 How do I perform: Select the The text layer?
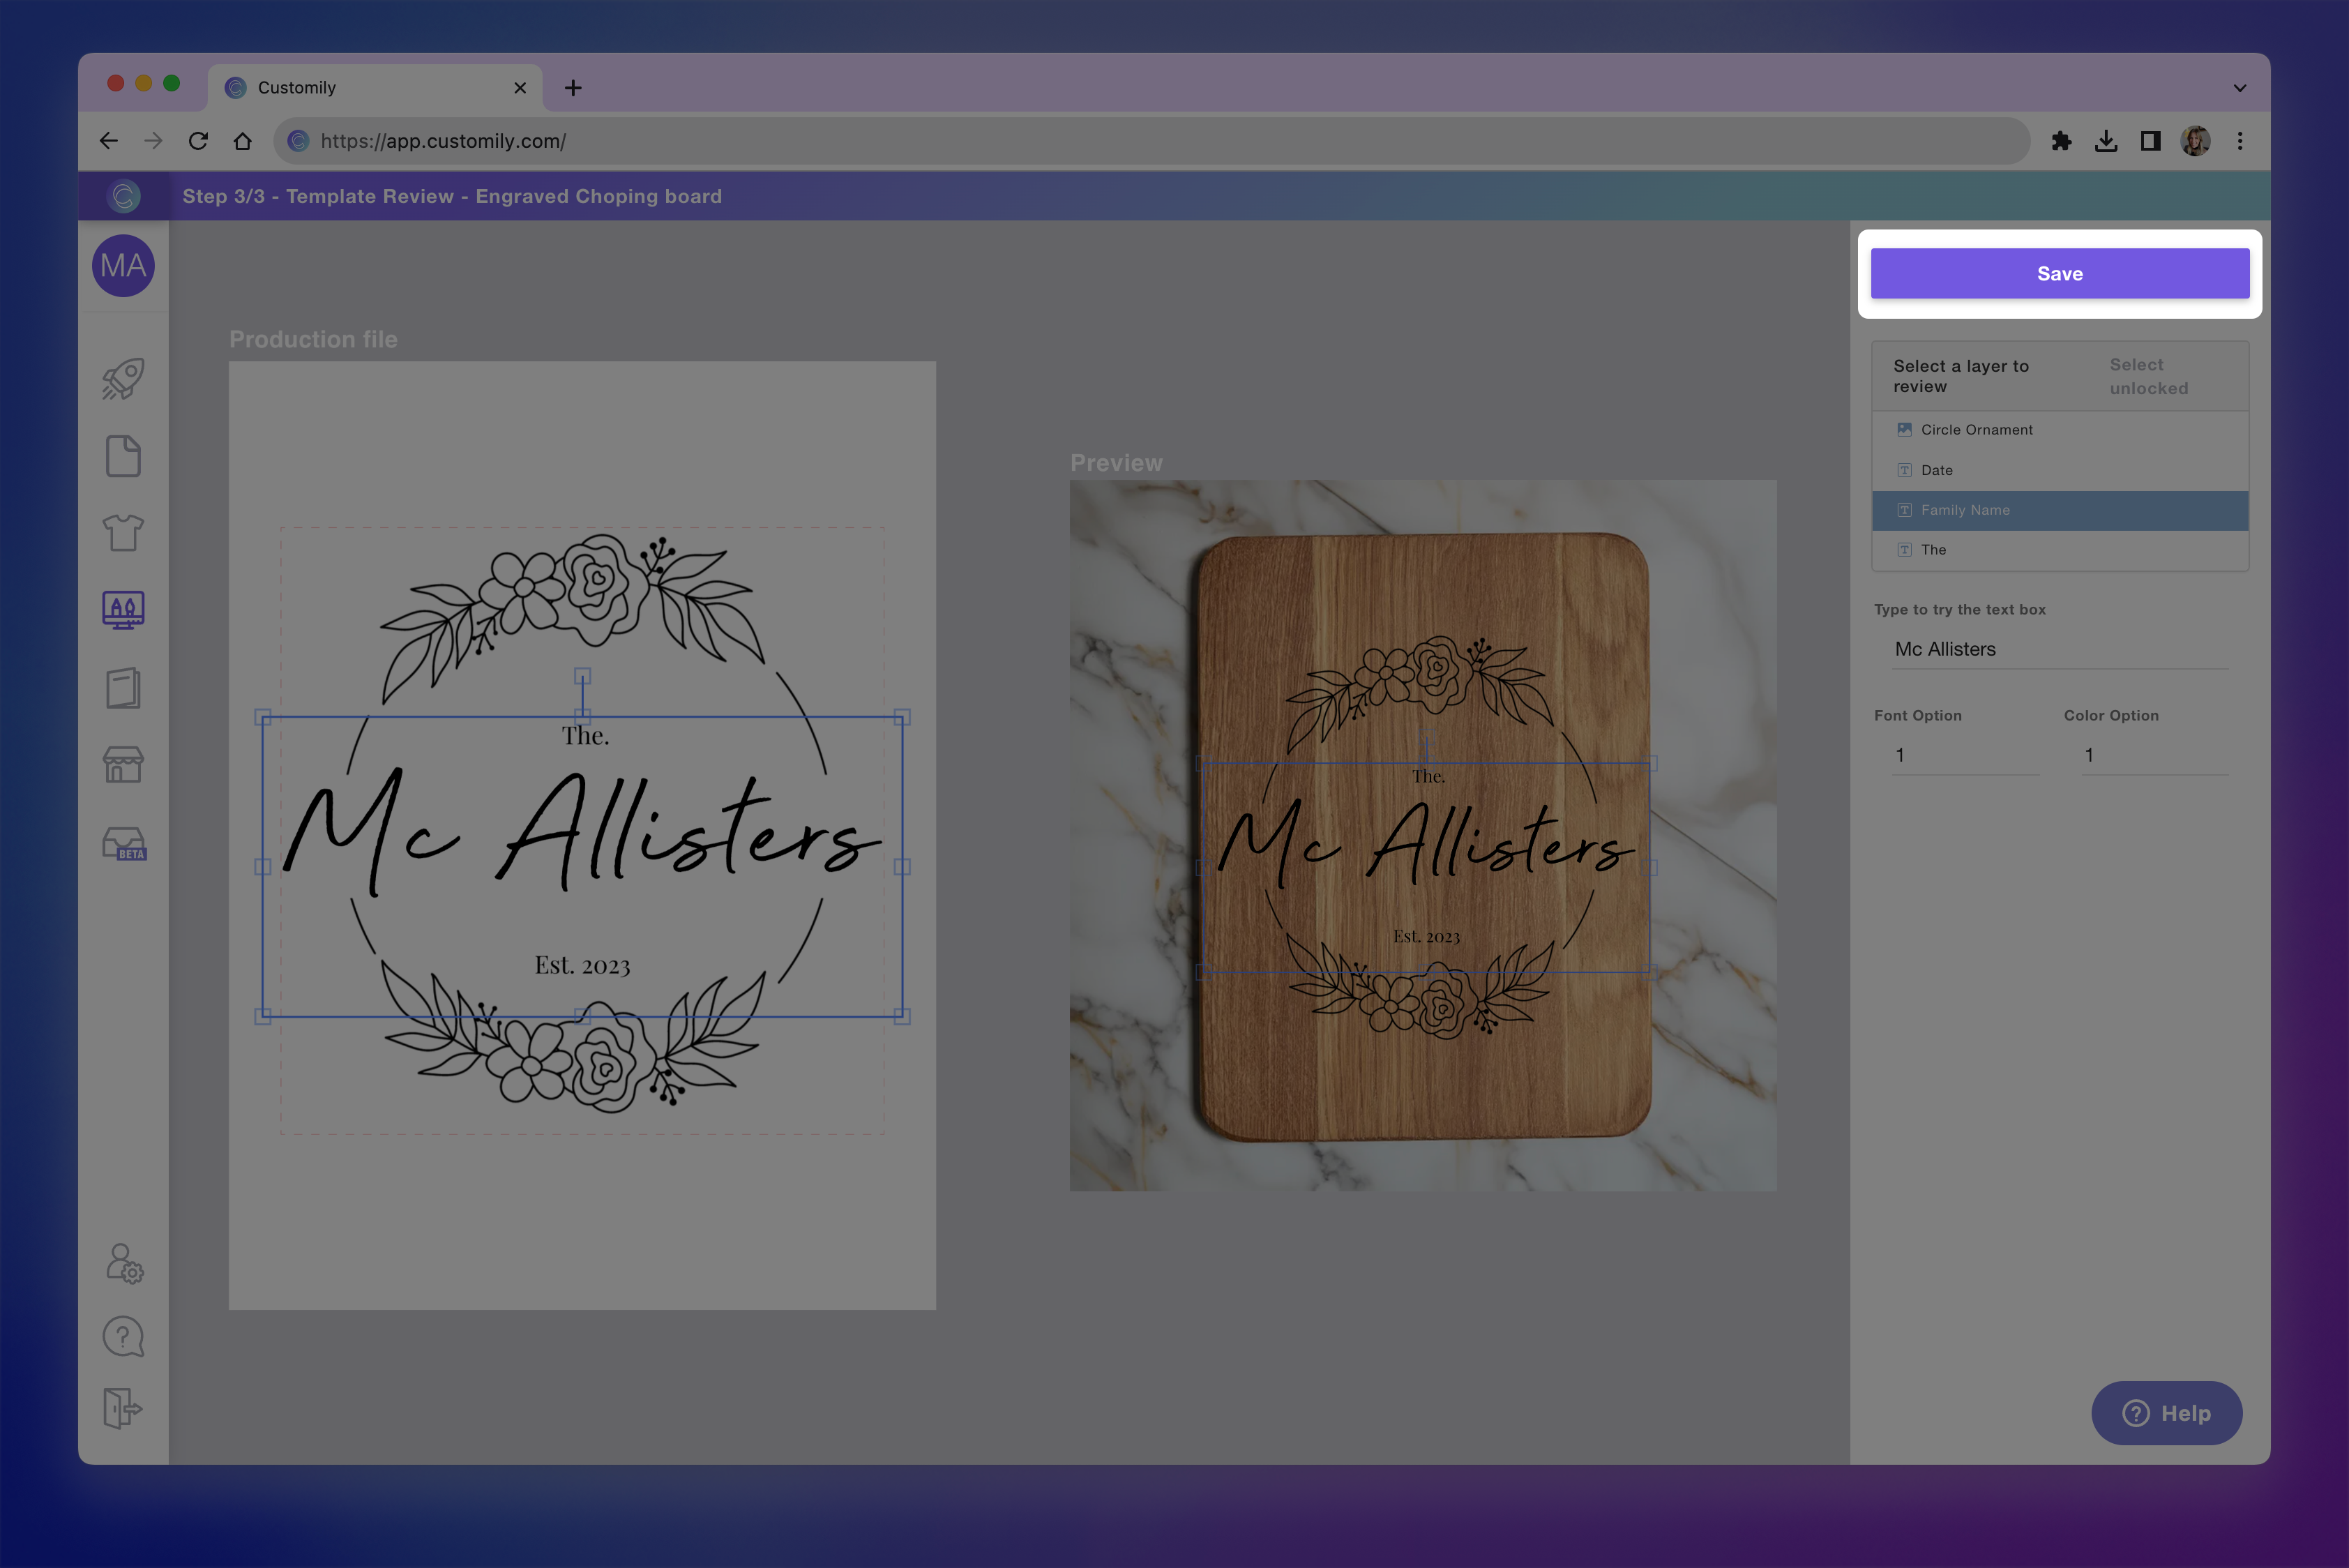pyautogui.click(x=1933, y=550)
